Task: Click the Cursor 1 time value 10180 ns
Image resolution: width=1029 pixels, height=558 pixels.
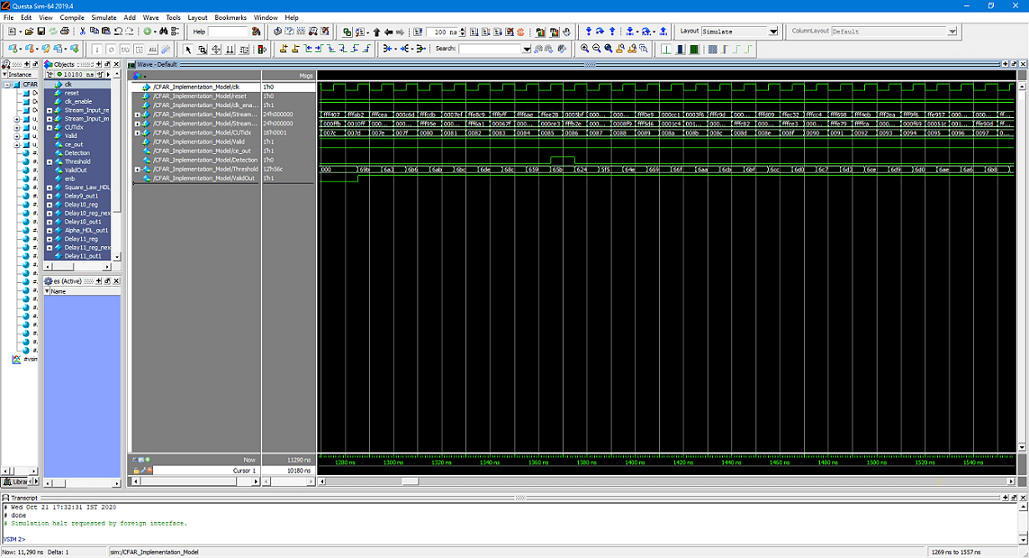Action: (x=299, y=471)
